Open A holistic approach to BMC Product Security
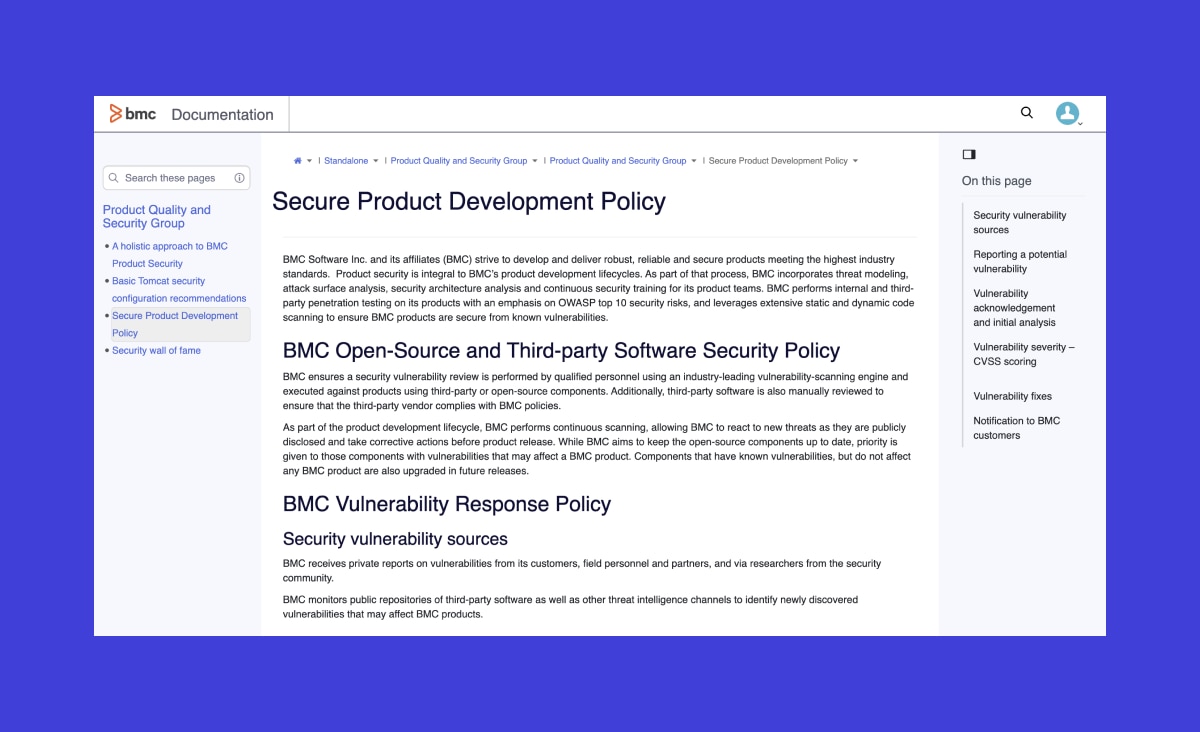The image size is (1200, 732). (x=170, y=254)
